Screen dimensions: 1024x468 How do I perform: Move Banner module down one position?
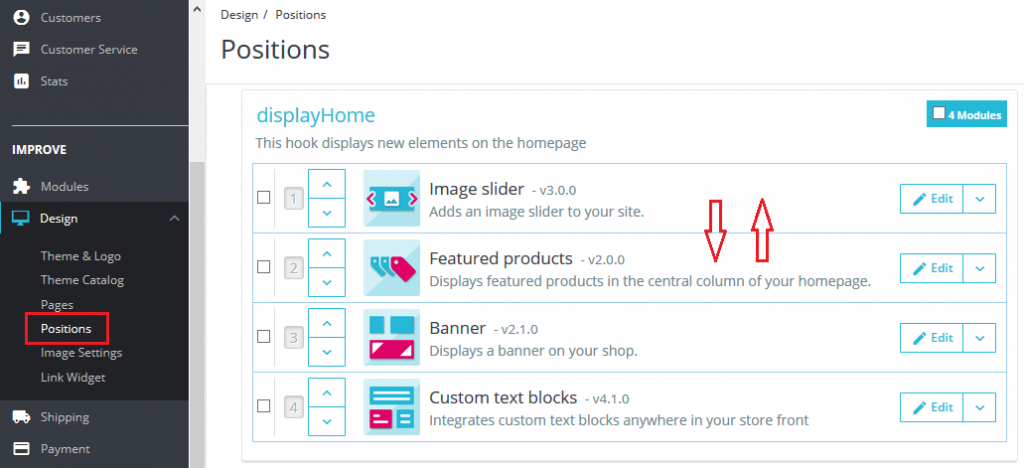pos(327,351)
